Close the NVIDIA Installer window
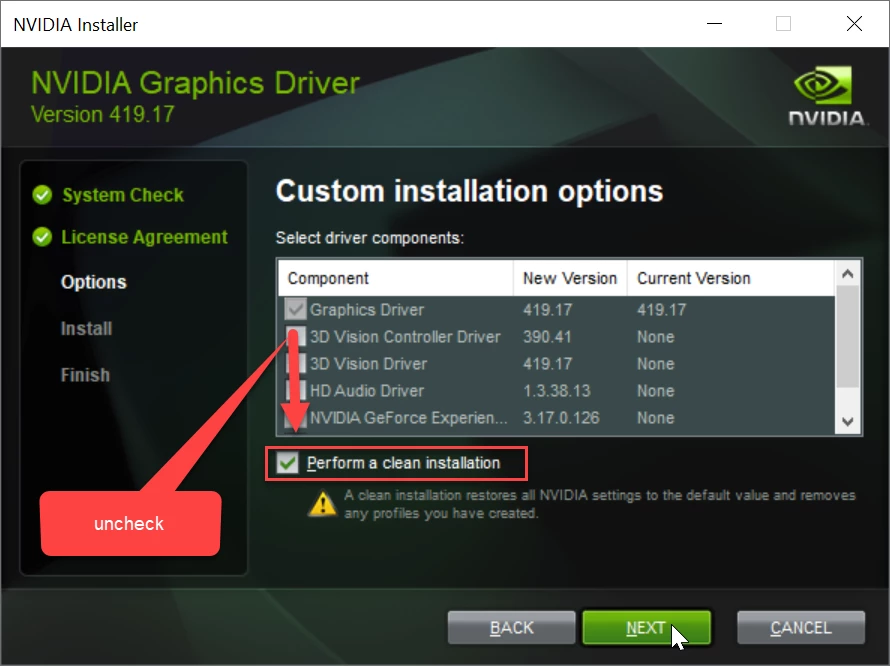The image size is (890, 666). click(854, 24)
